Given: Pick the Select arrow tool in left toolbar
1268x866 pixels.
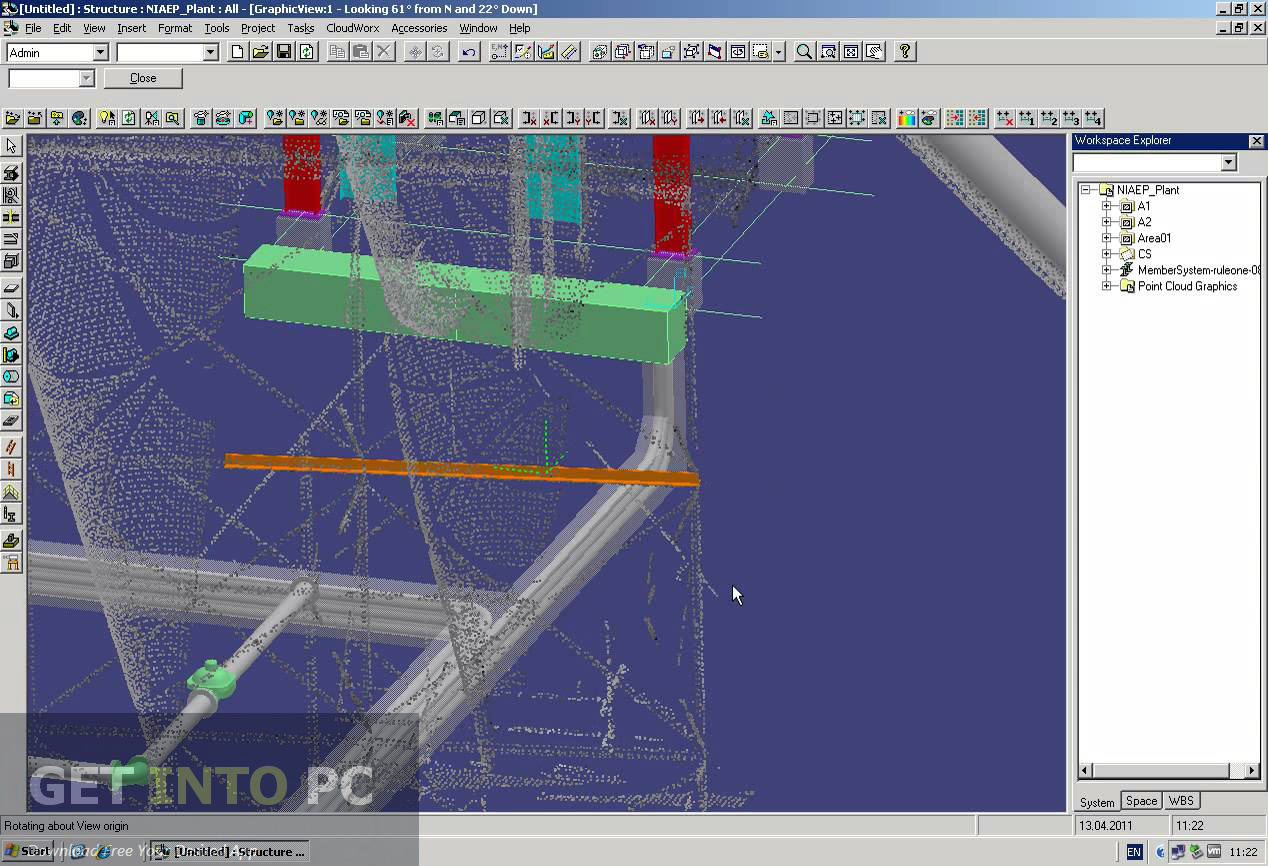Looking at the screenshot, I should (x=11, y=147).
